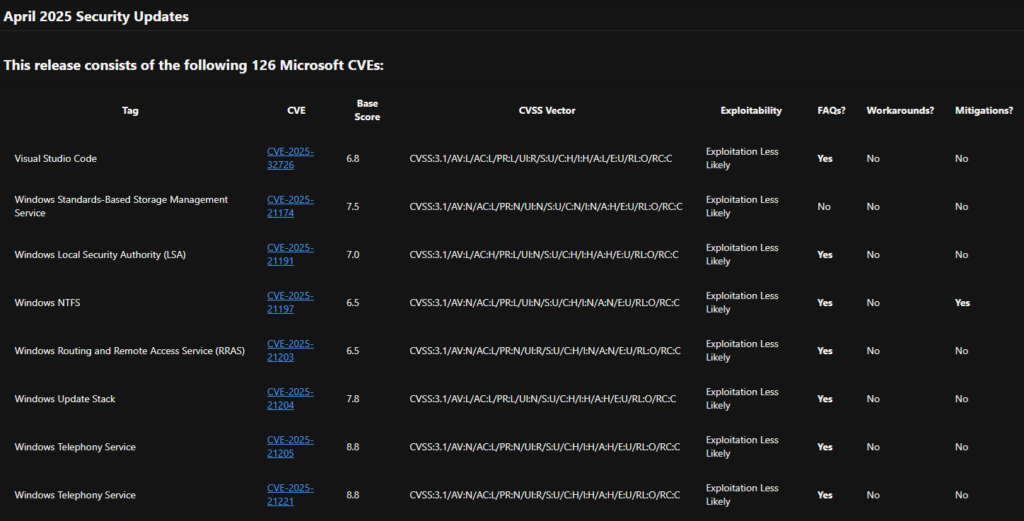
Task: Click Mitigations No in RRAS row
Action: 961,351
